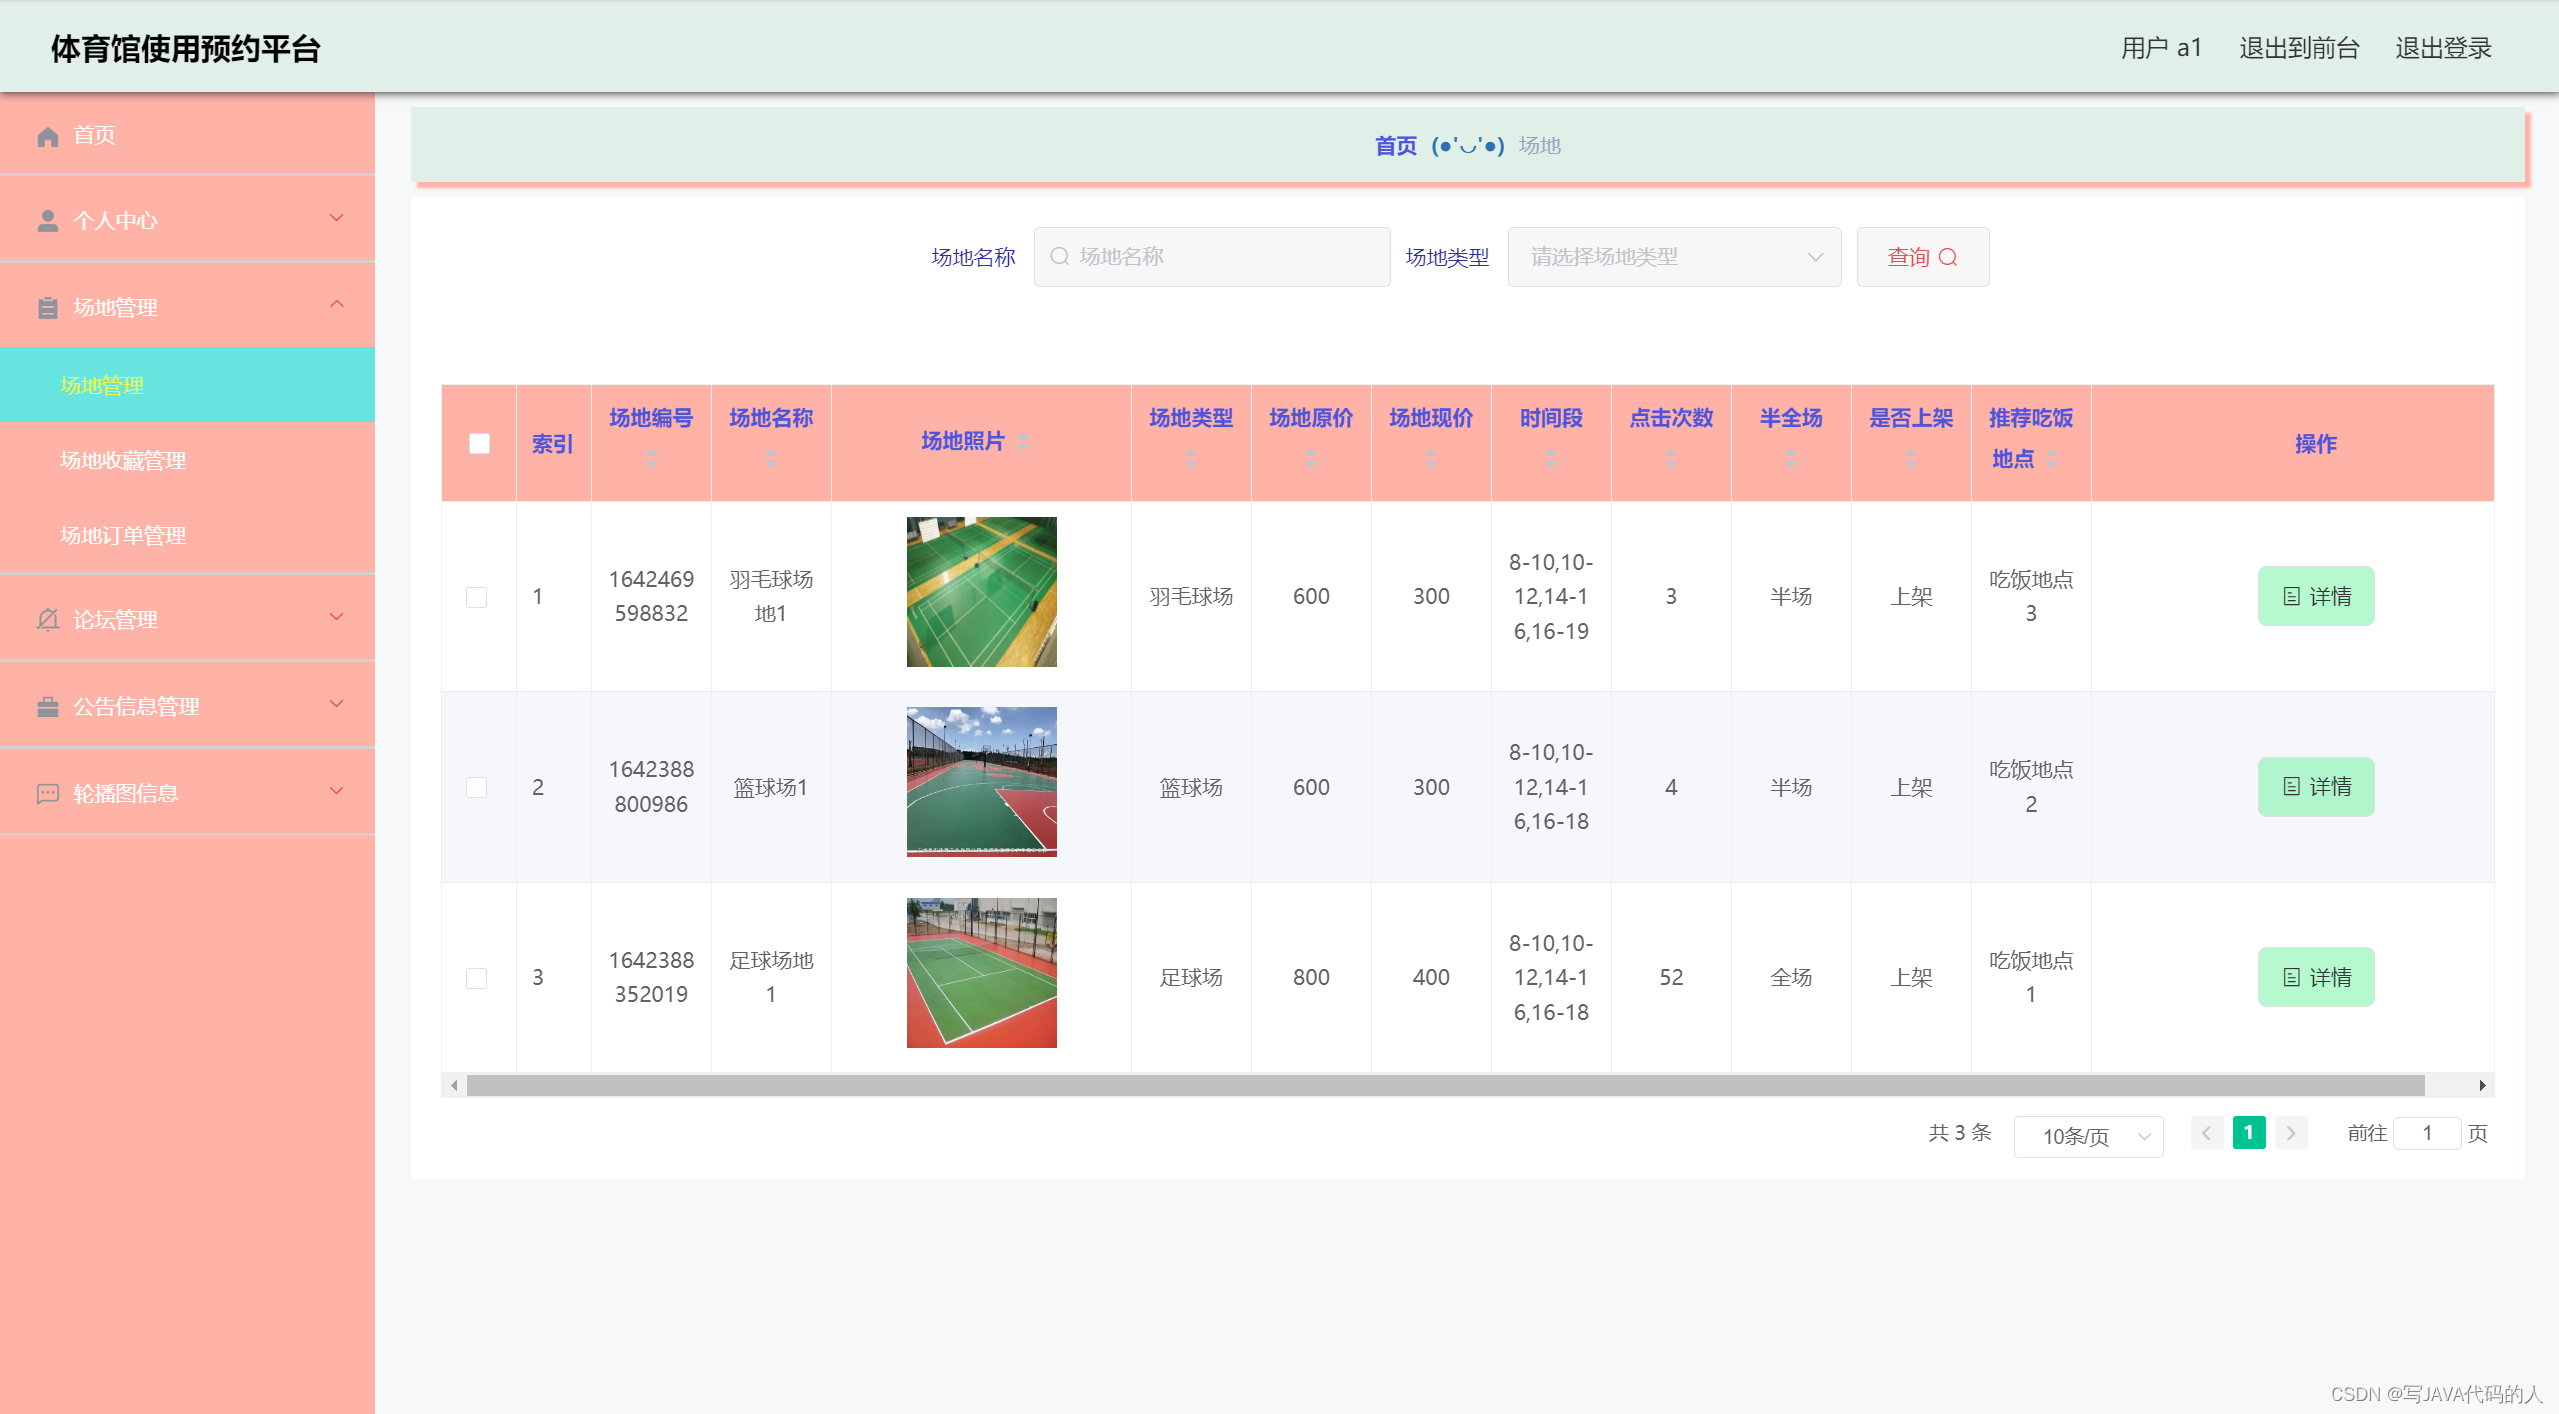Click the clipboard icon beside 场地管理
This screenshot has width=2559, height=1414.
point(47,308)
